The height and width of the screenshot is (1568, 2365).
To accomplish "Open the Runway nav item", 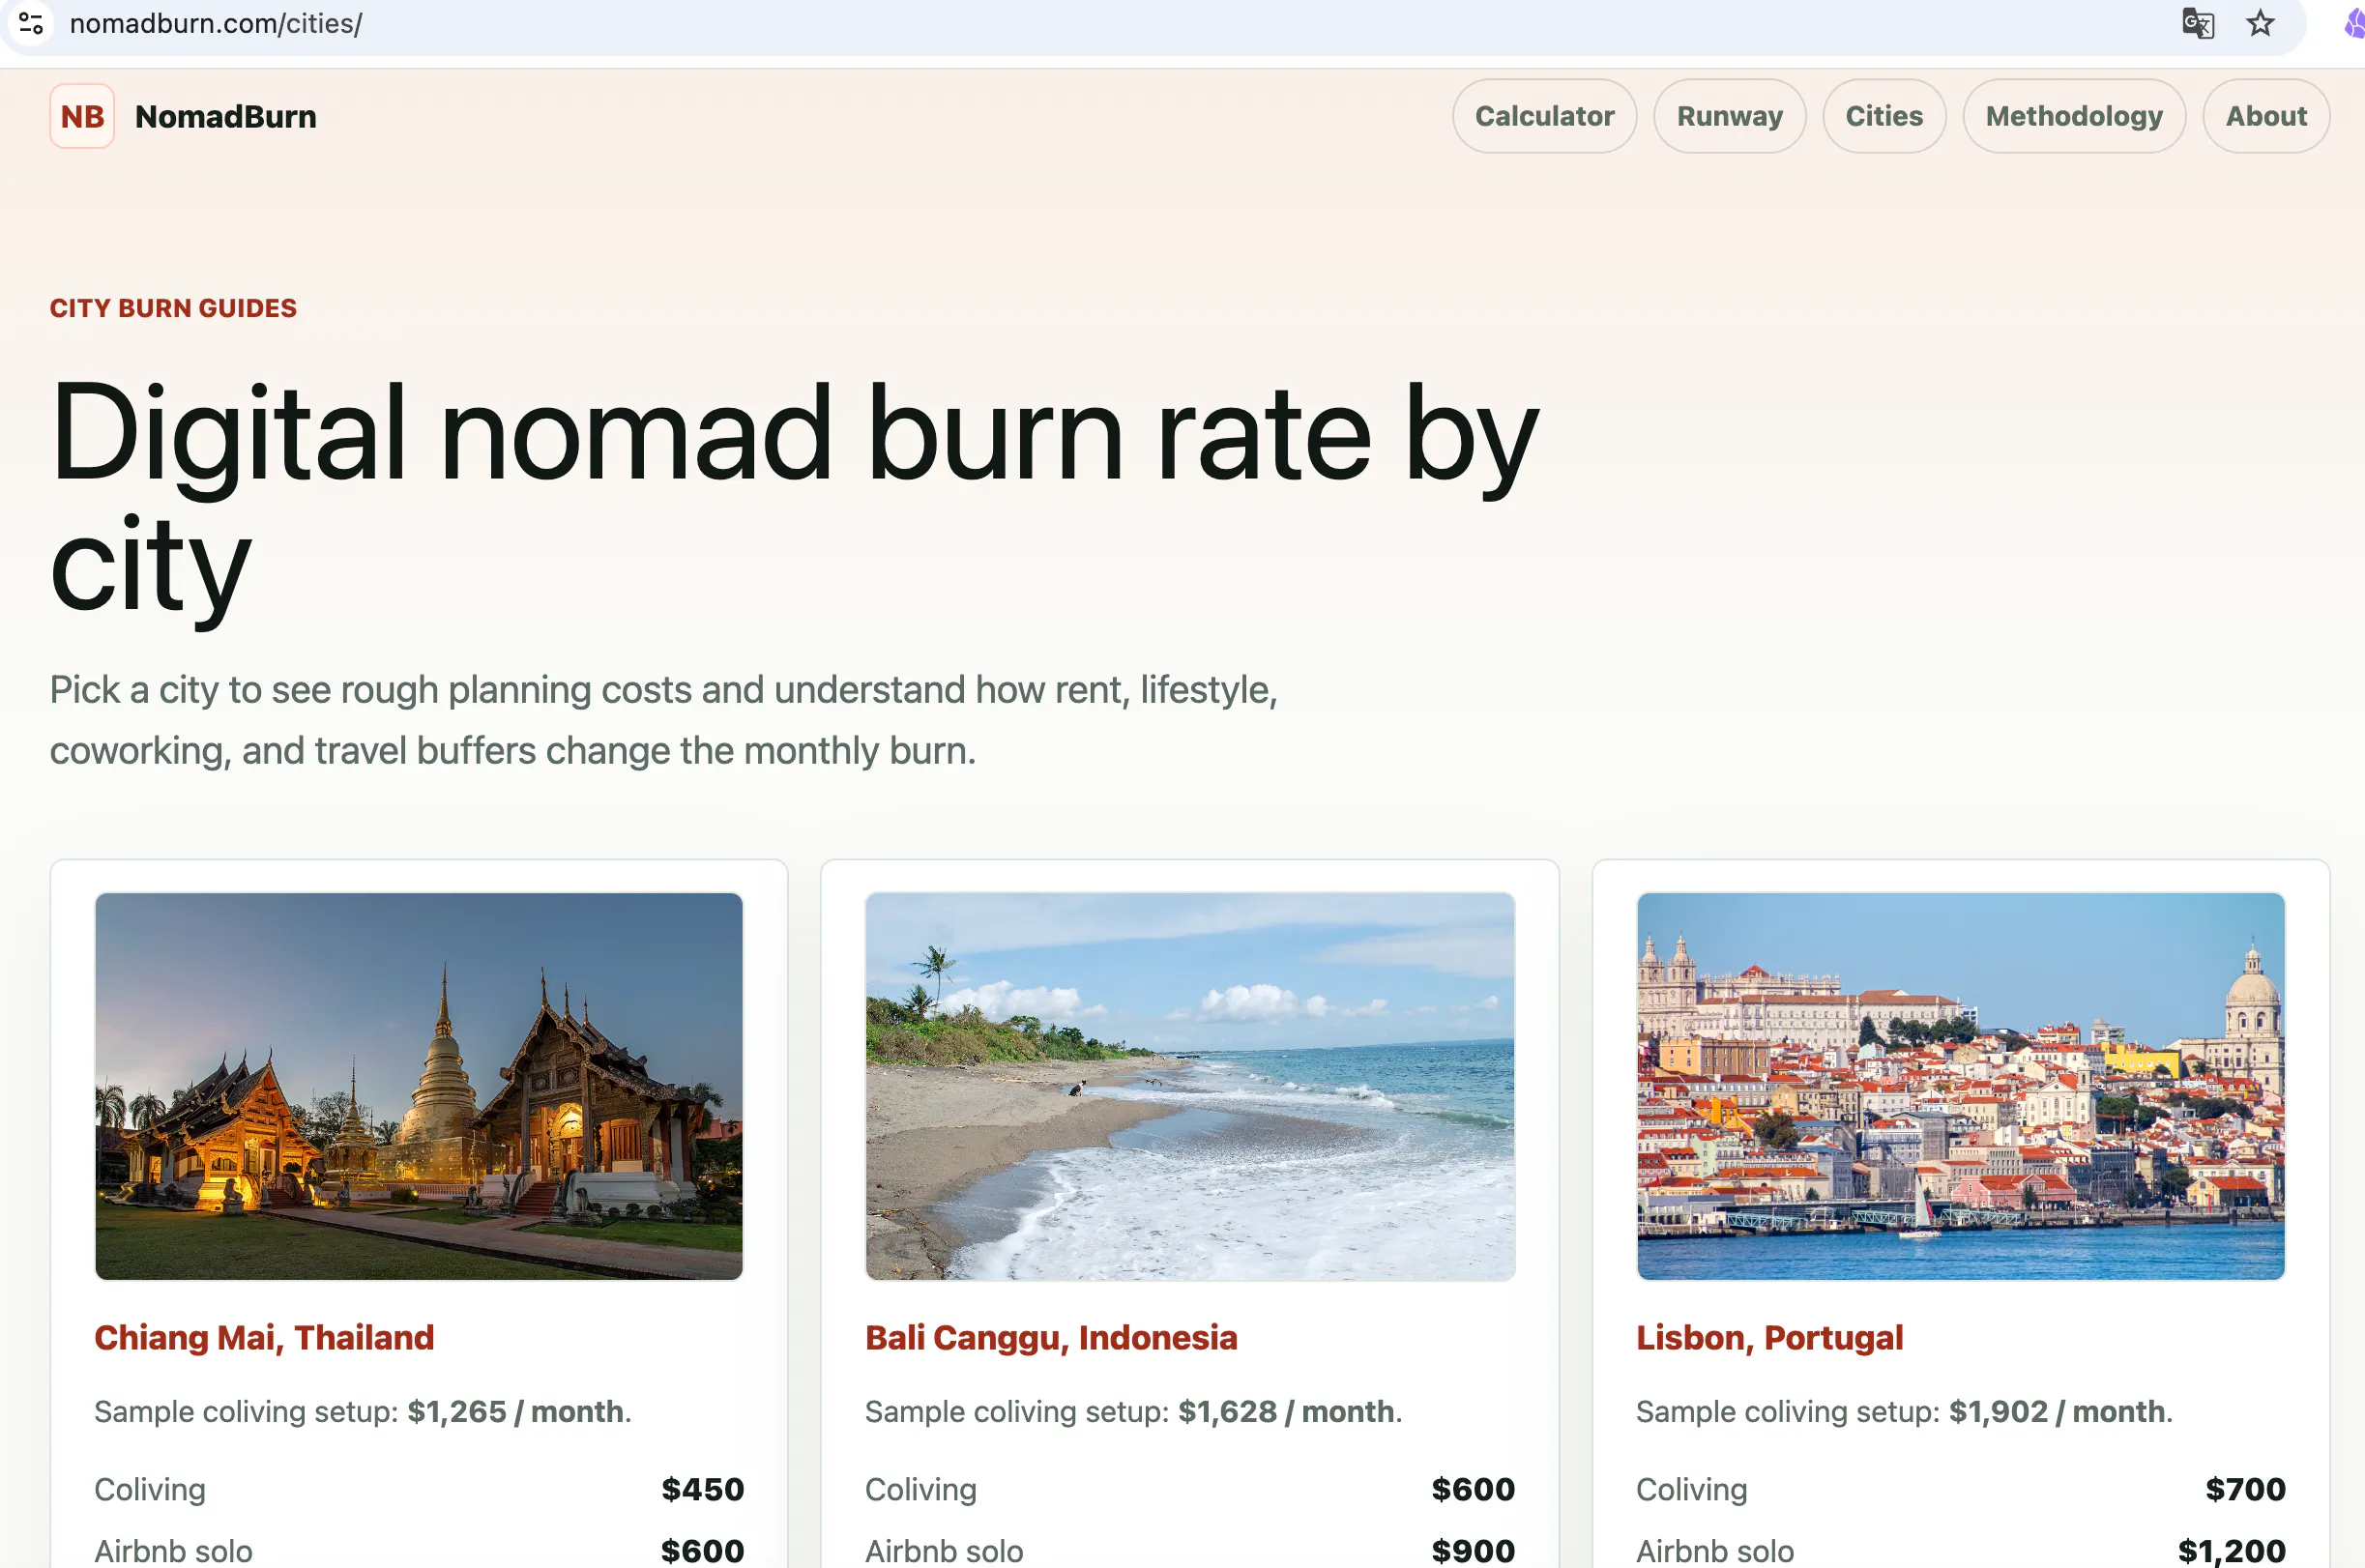I will pos(1729,116).
